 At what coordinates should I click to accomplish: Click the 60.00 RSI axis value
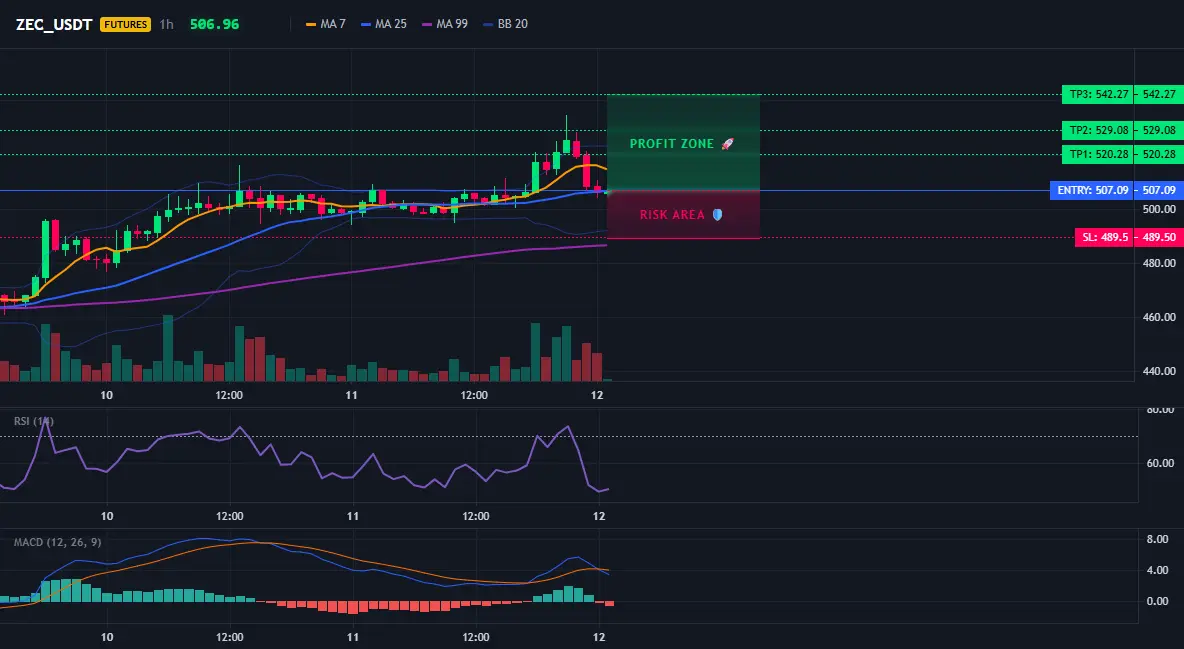(x=1161, y=463)
